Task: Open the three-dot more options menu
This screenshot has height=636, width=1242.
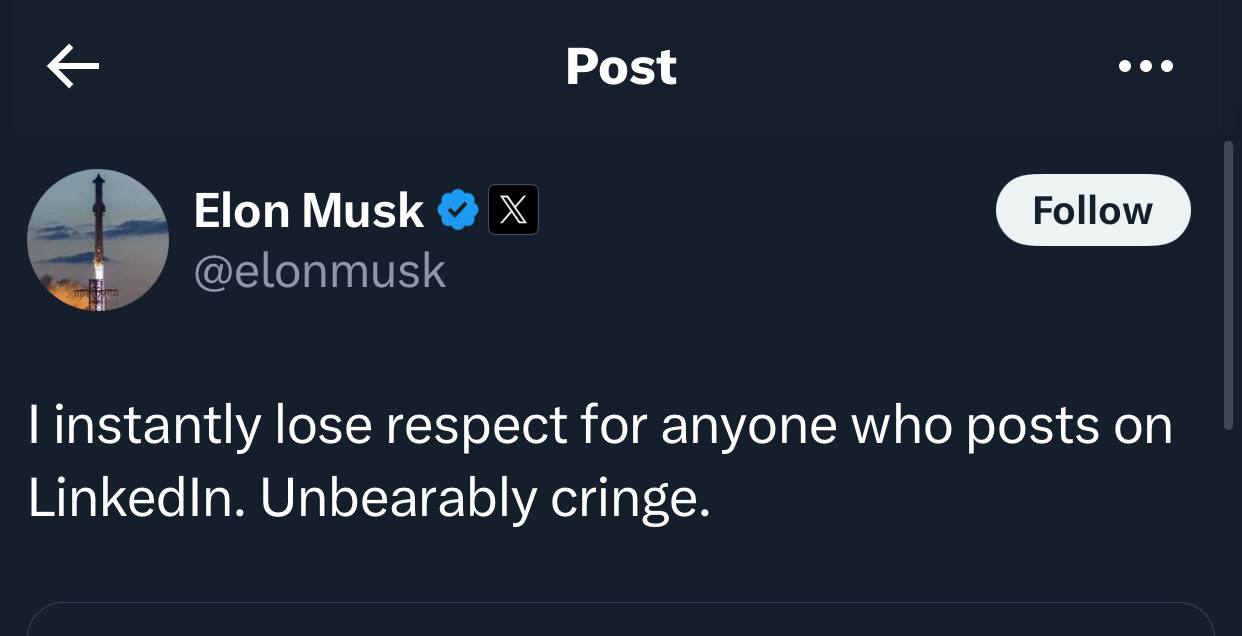Action: [1146, 67]
